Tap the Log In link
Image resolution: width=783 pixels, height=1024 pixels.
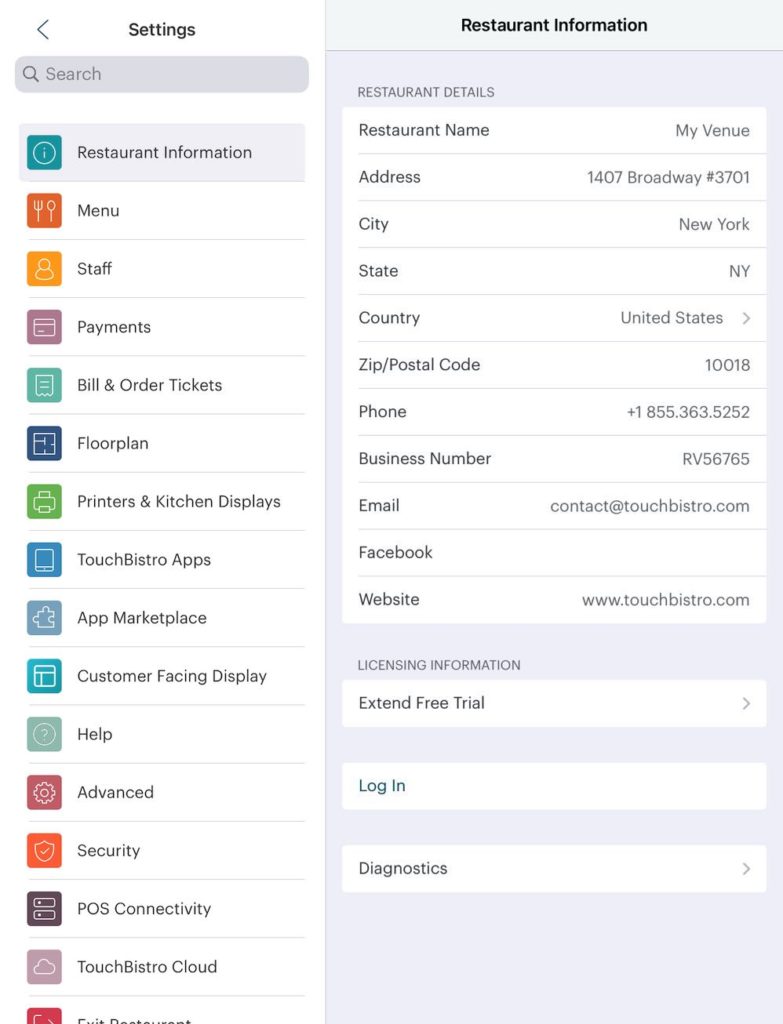tap(382, 786)
